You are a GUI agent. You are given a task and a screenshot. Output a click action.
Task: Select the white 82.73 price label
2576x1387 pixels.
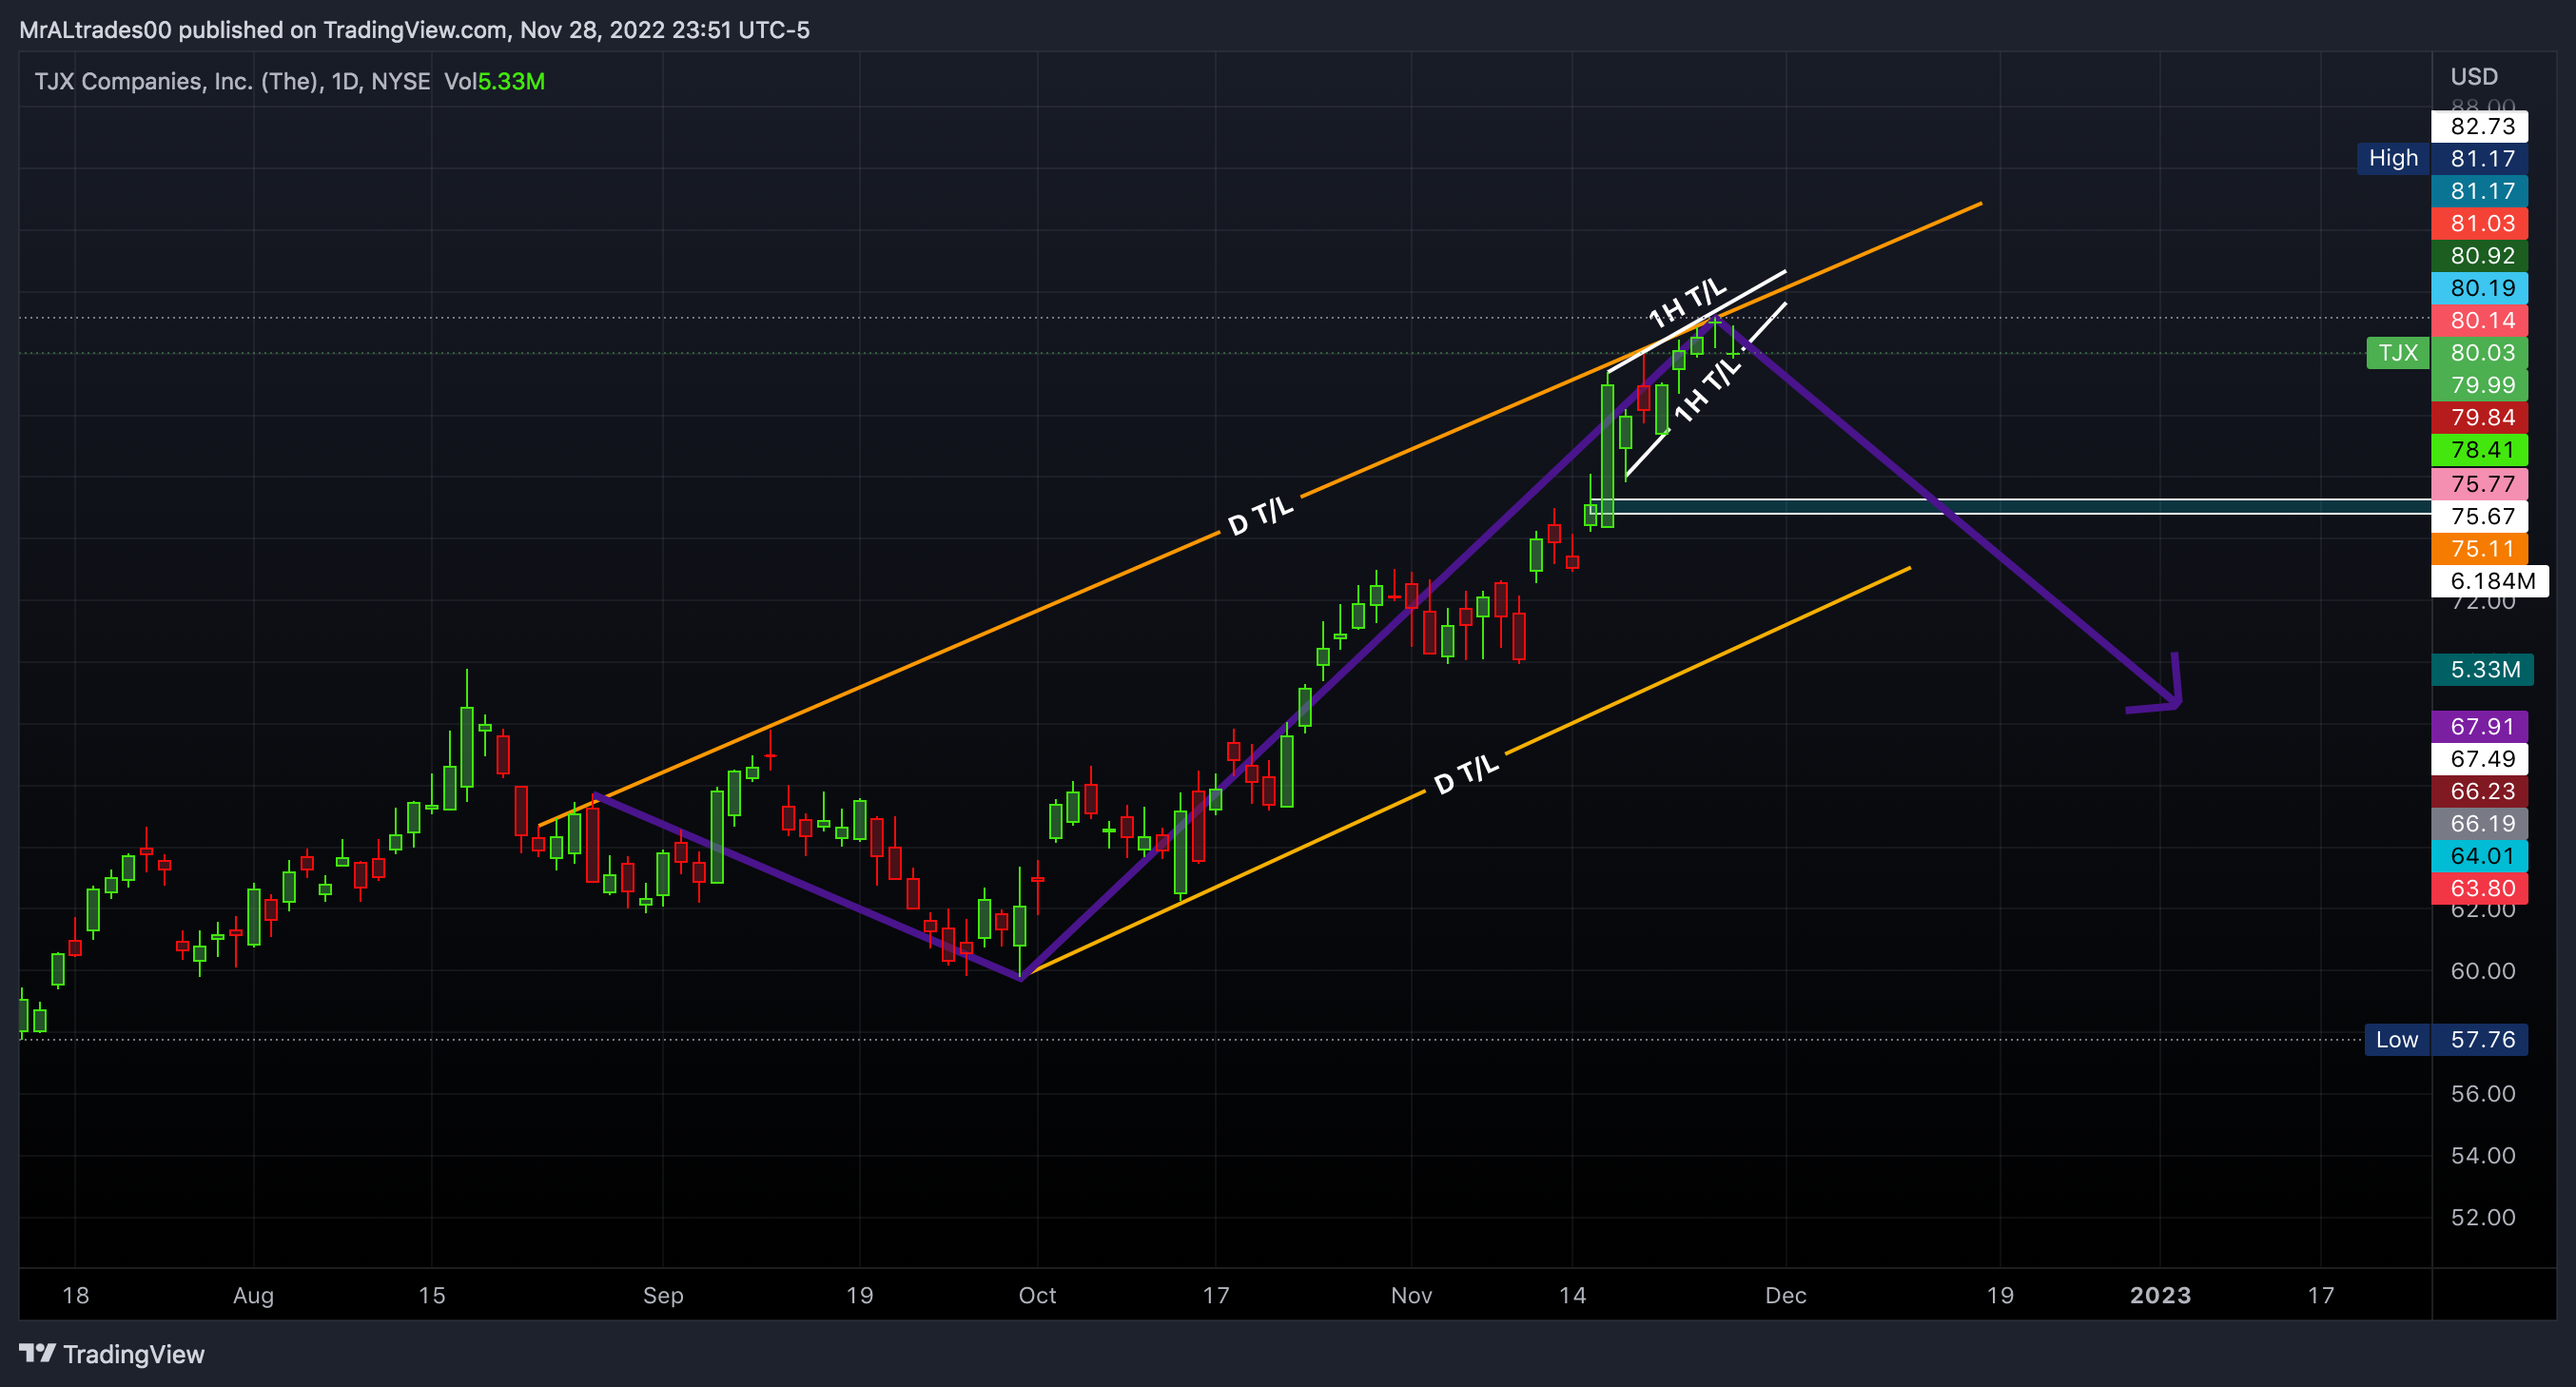[2481, 126]
